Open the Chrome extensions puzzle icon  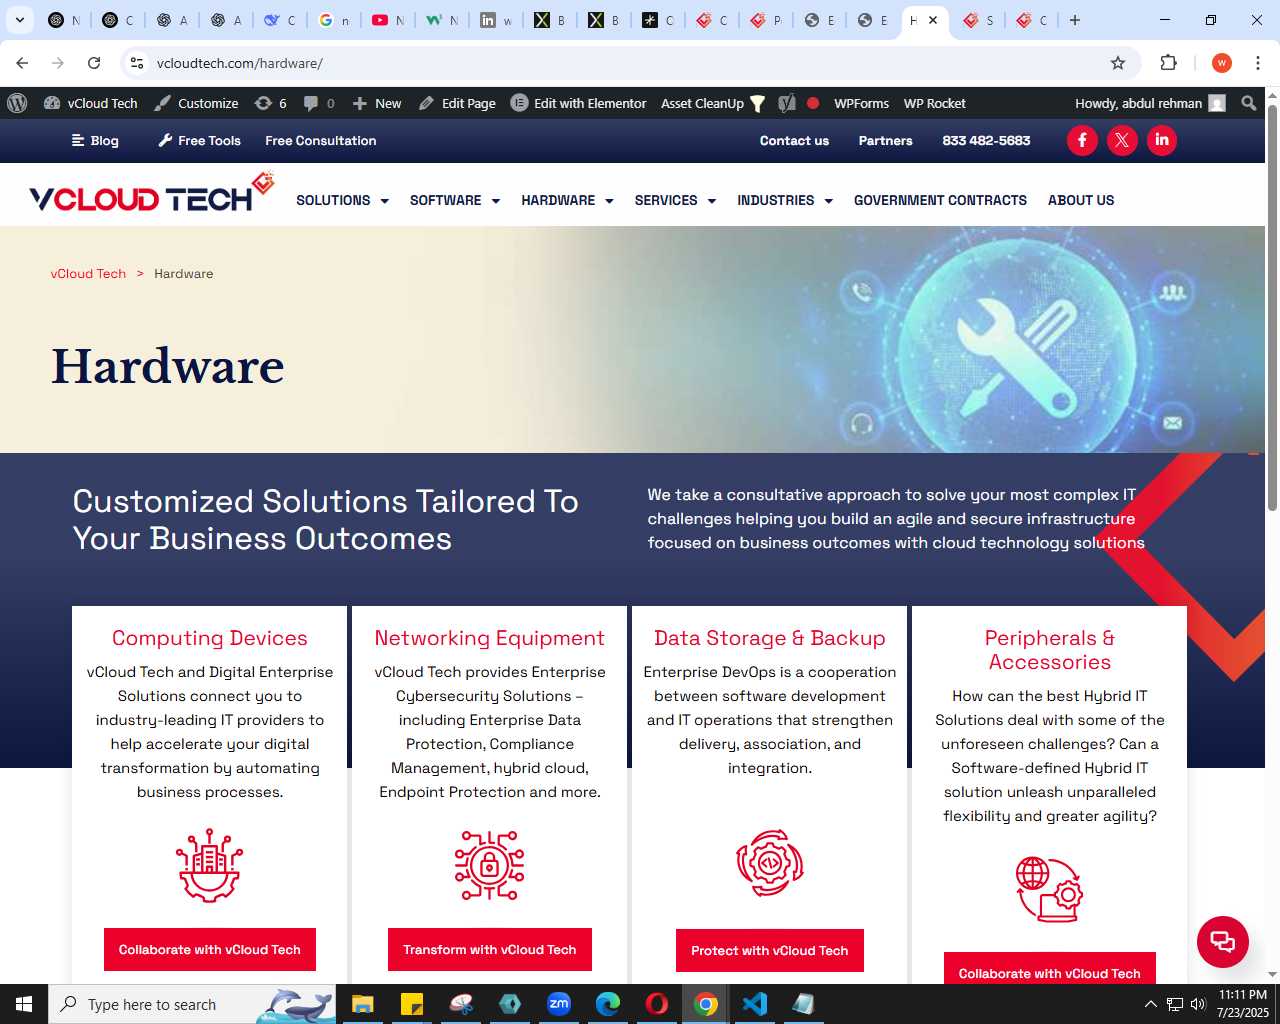pos(1168,63)
